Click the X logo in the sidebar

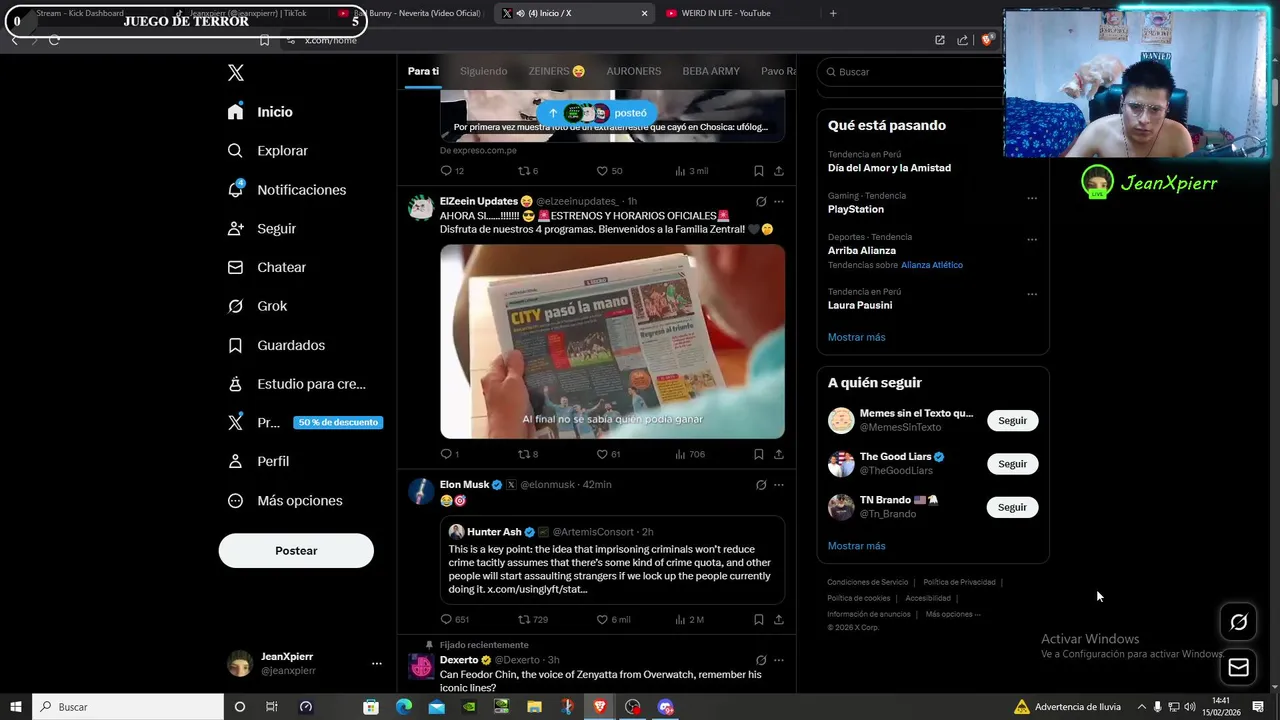coord(235,72)
